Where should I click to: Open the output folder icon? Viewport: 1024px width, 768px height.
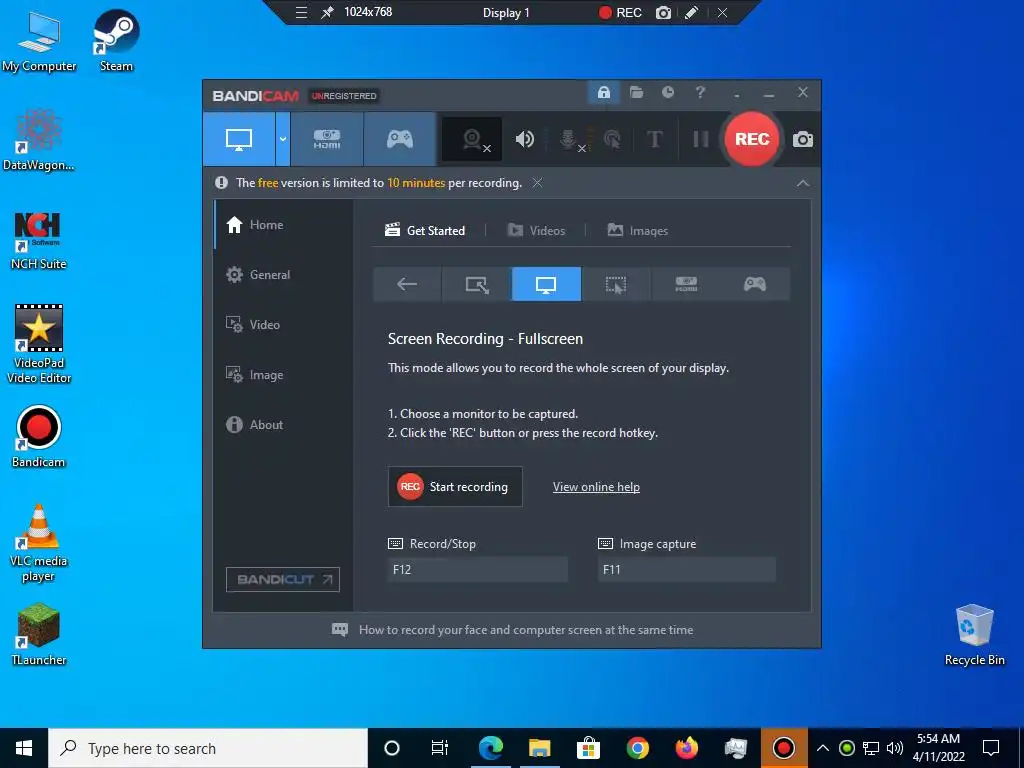click(x=636, y=93)
